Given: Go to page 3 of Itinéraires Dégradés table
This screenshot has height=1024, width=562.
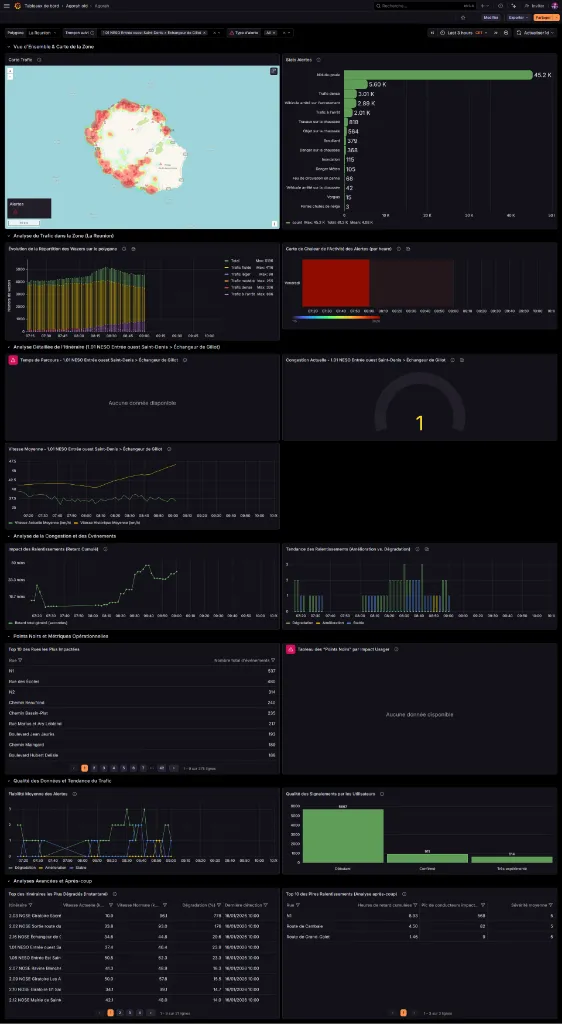Looking at the screenshot, I should click(131, 1012).
